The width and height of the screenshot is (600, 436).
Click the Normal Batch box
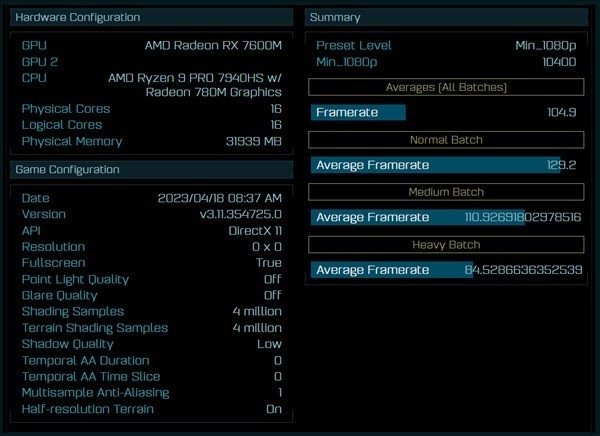446,140
